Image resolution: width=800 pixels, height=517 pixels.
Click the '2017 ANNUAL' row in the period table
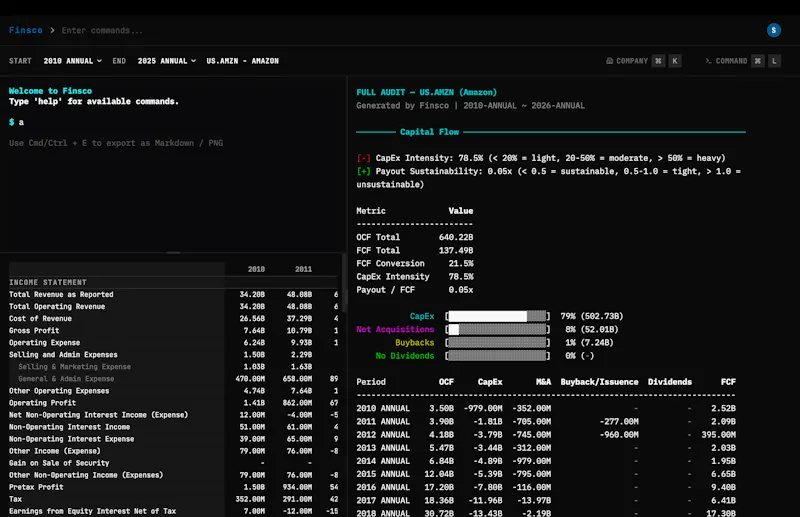click(546, 501)
